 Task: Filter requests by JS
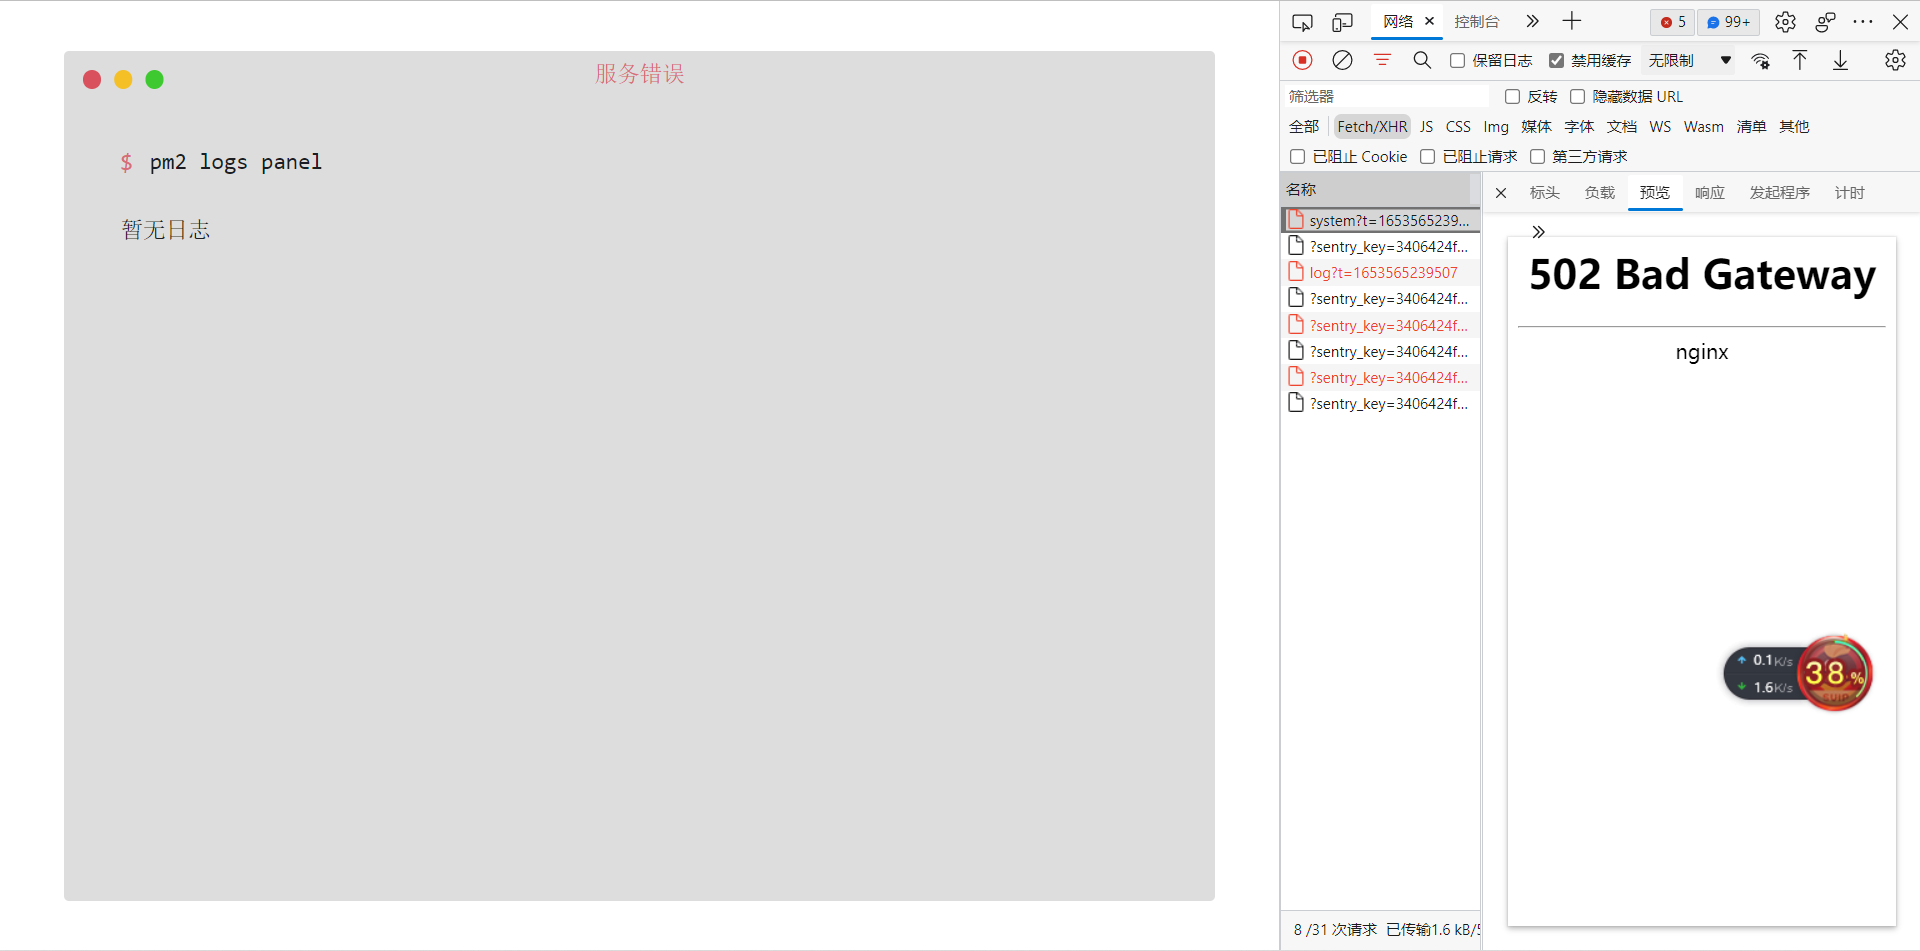tap(1426, 127)
